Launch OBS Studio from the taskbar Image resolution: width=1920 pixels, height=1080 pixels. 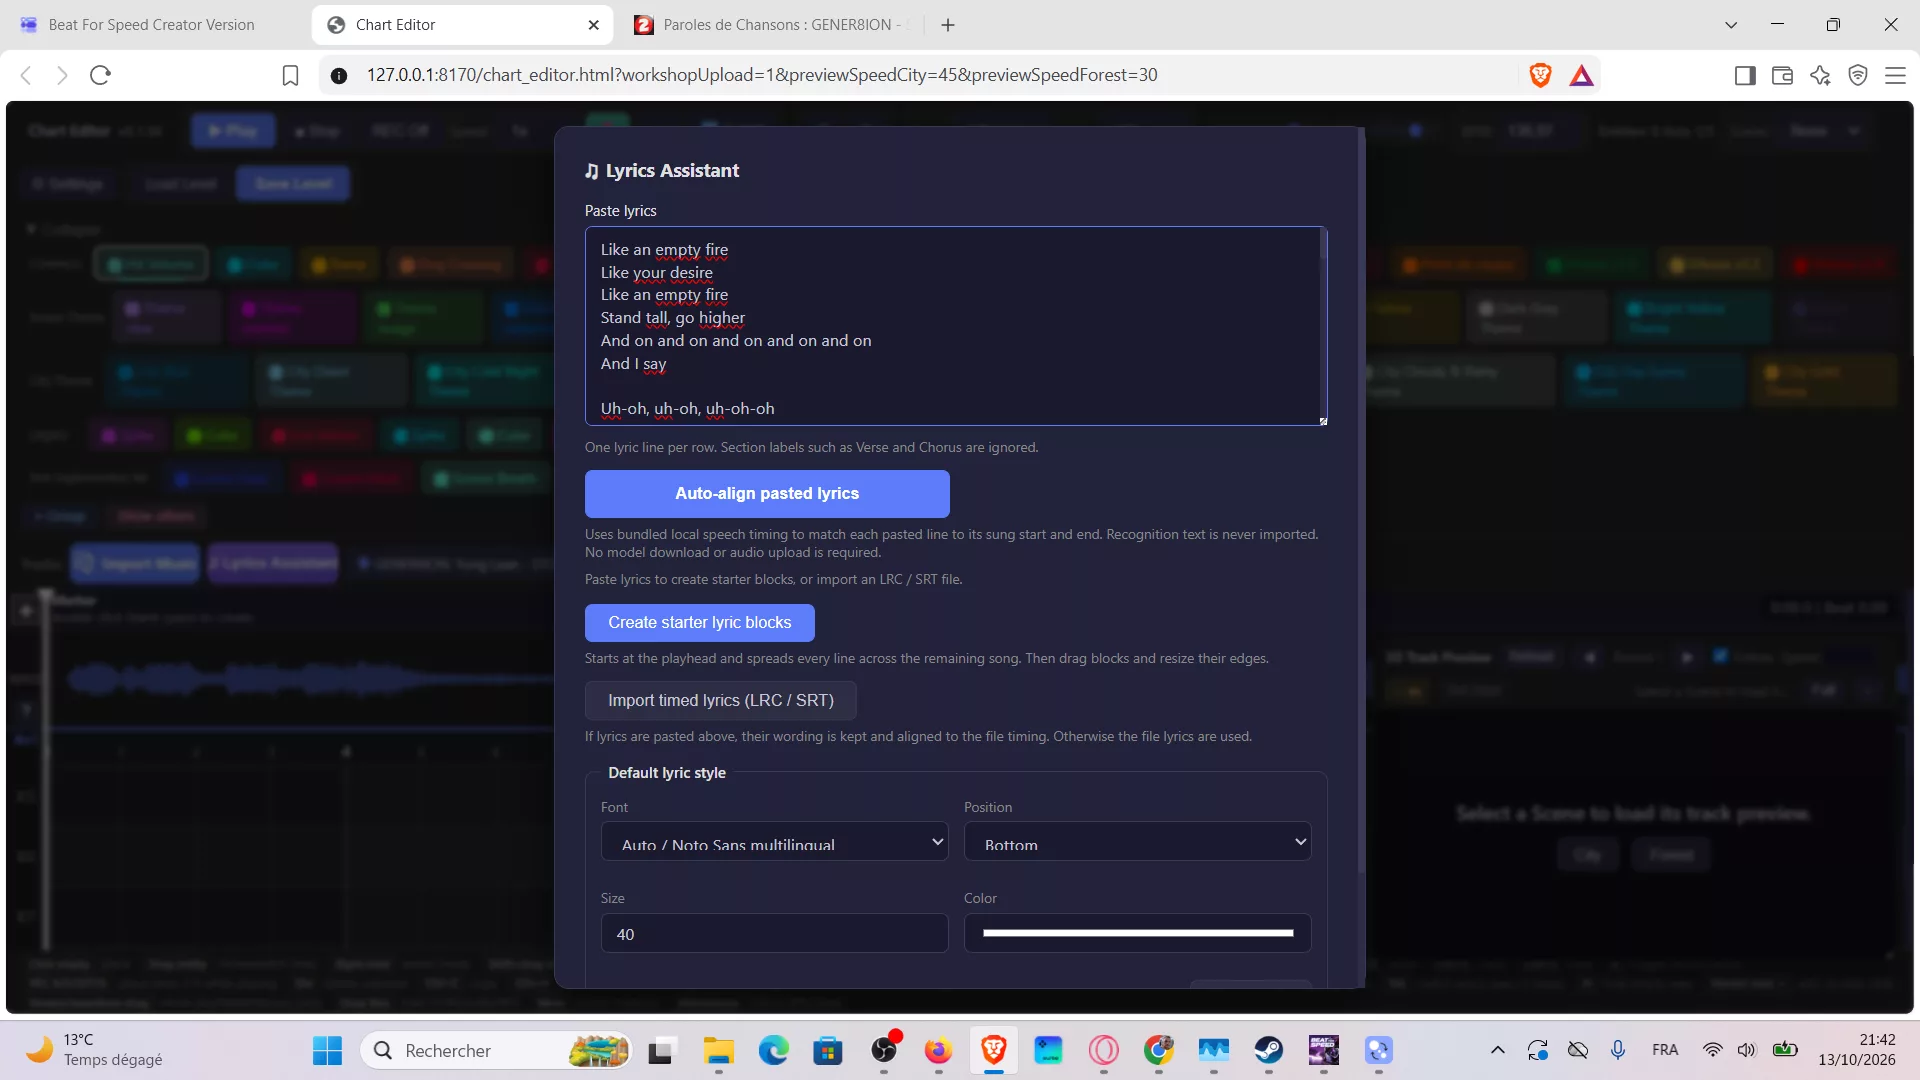click(x=884, y=1050)
